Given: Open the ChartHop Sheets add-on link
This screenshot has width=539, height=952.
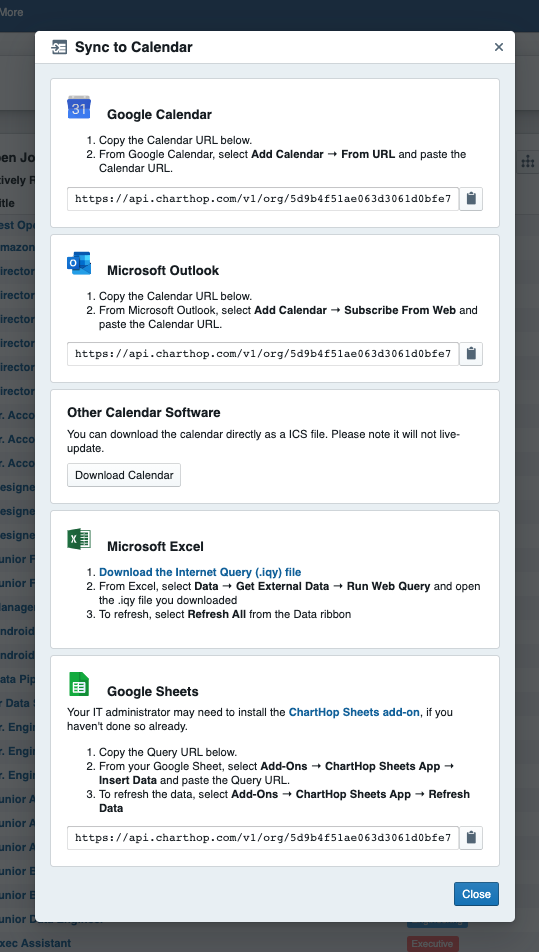Looking at the screenshot, I should (x=354, y=712).
